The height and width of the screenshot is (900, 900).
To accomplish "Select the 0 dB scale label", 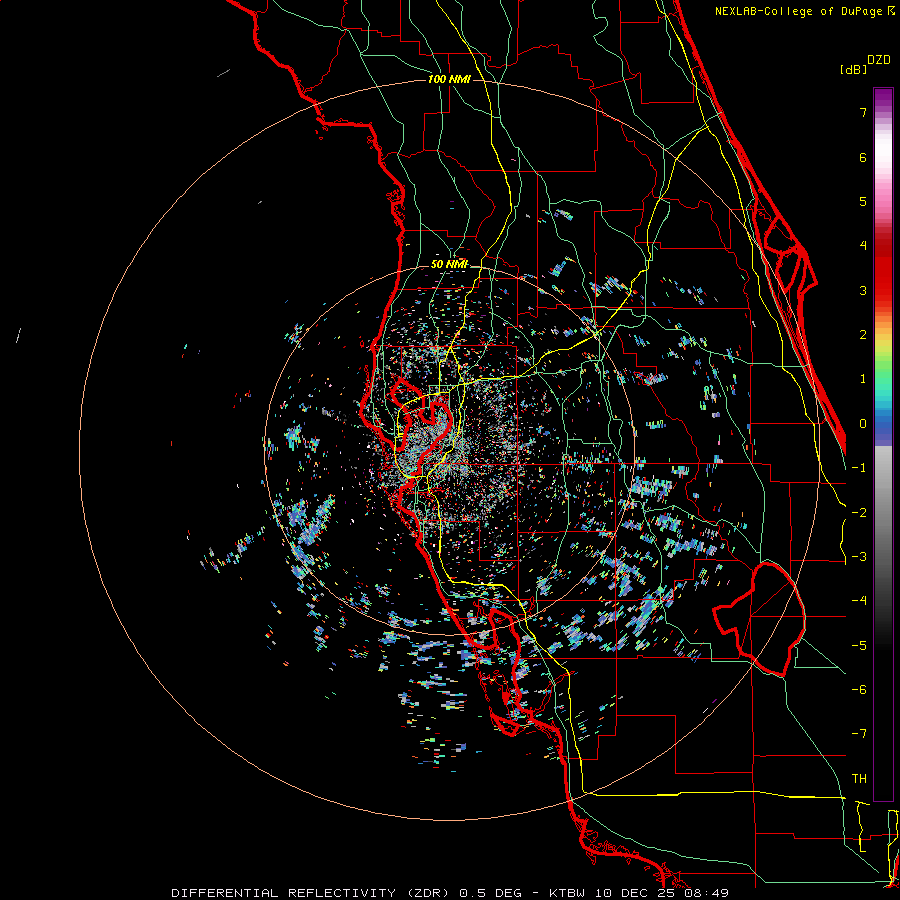I will tap(863, 424).
